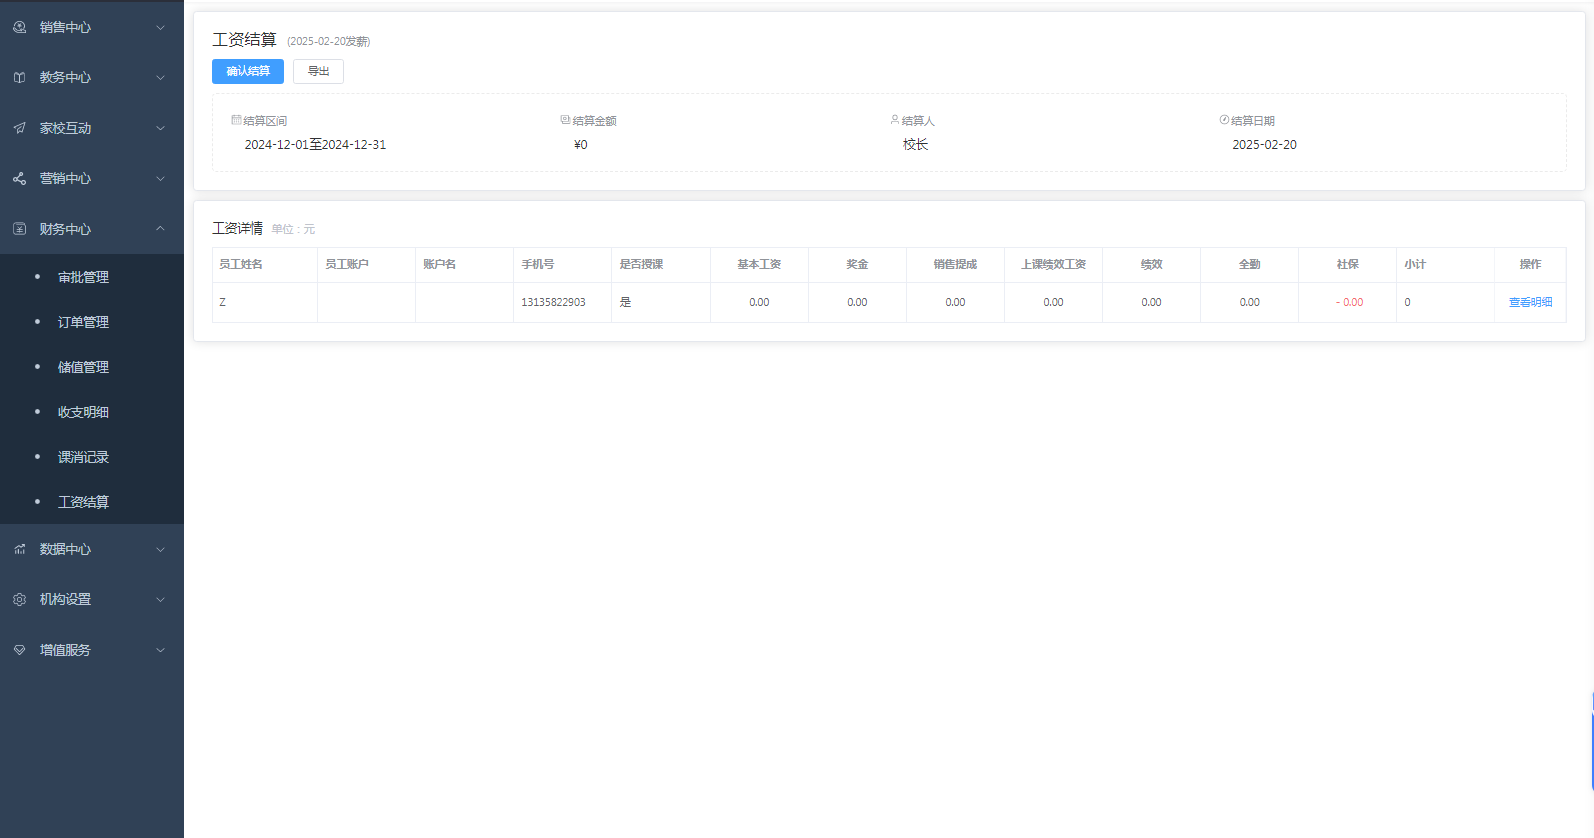The width and height of the screenshot is (1594, 838).
Task: Open 课消记录 submenu item
Action: (92, 457)
